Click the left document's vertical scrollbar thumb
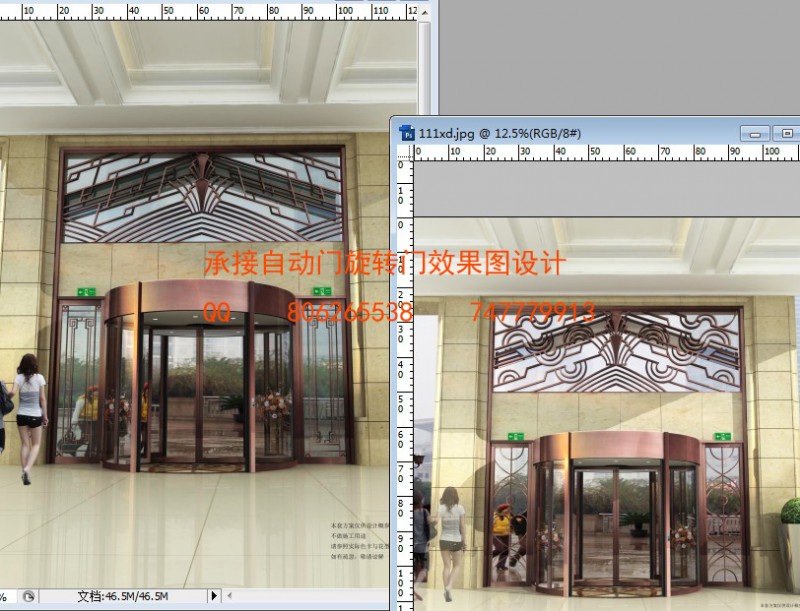The image size is (800, 611). click(424, 66)
